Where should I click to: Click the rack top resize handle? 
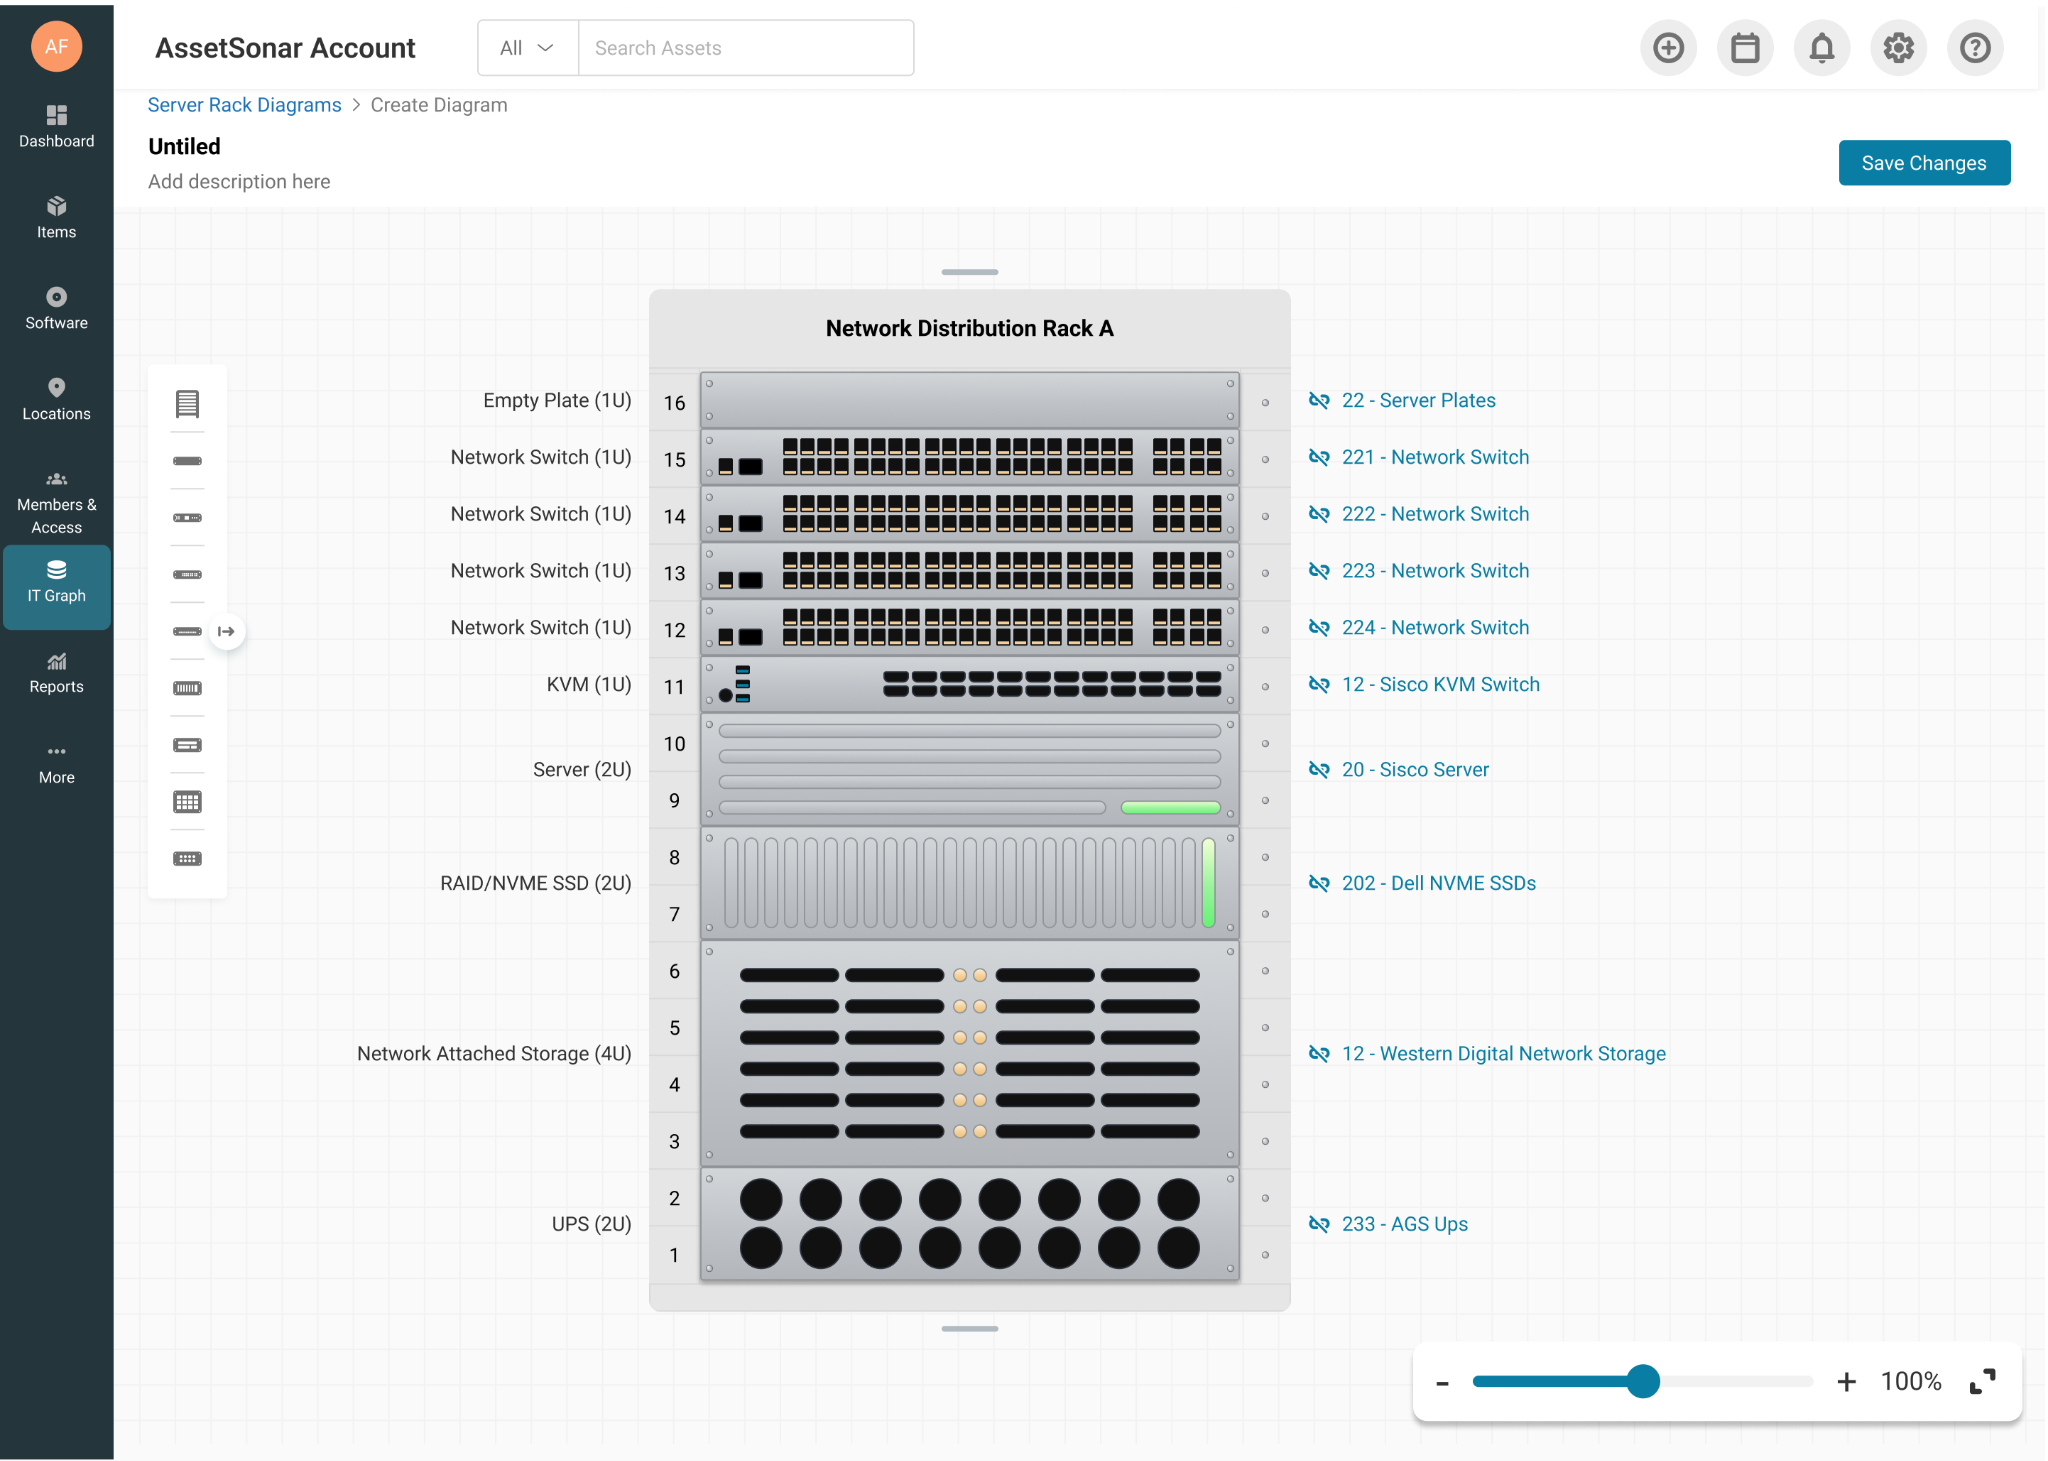pos(970,272)
